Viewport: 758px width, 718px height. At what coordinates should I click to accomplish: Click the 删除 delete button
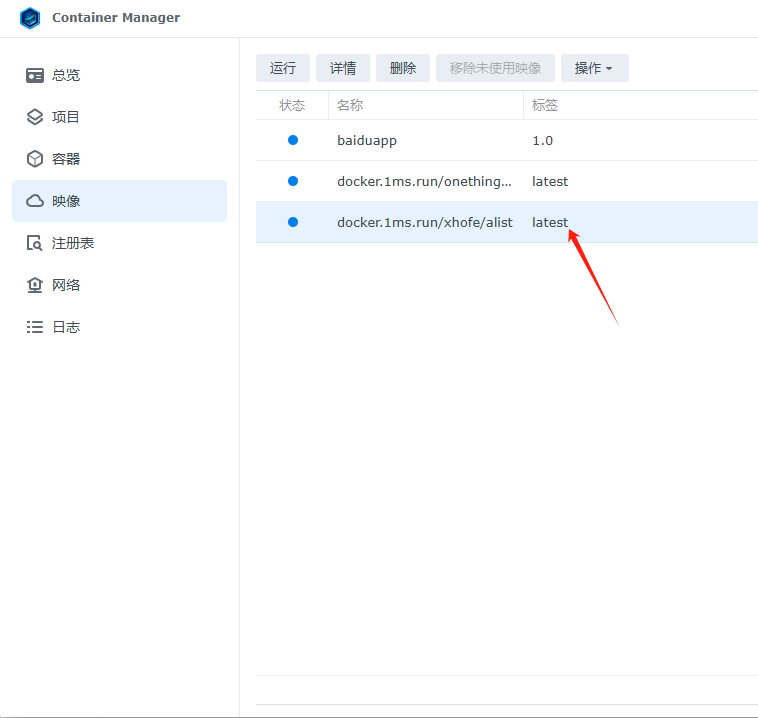click(x=403, y=68)
